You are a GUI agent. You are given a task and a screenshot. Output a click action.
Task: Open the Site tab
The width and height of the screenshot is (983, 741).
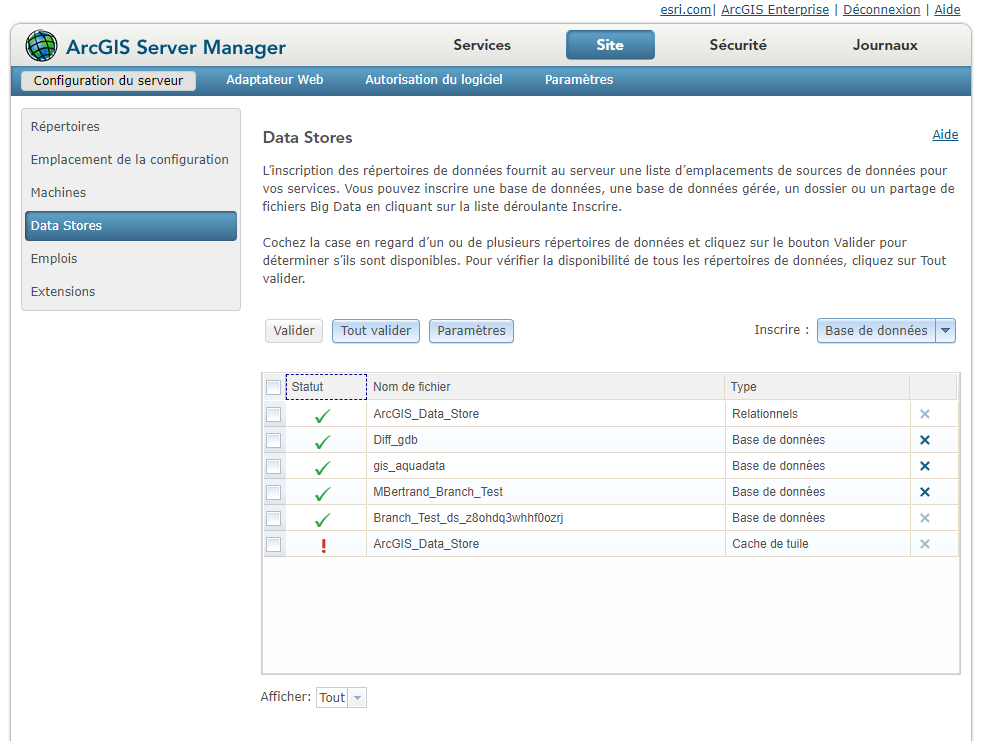(610, 45)
